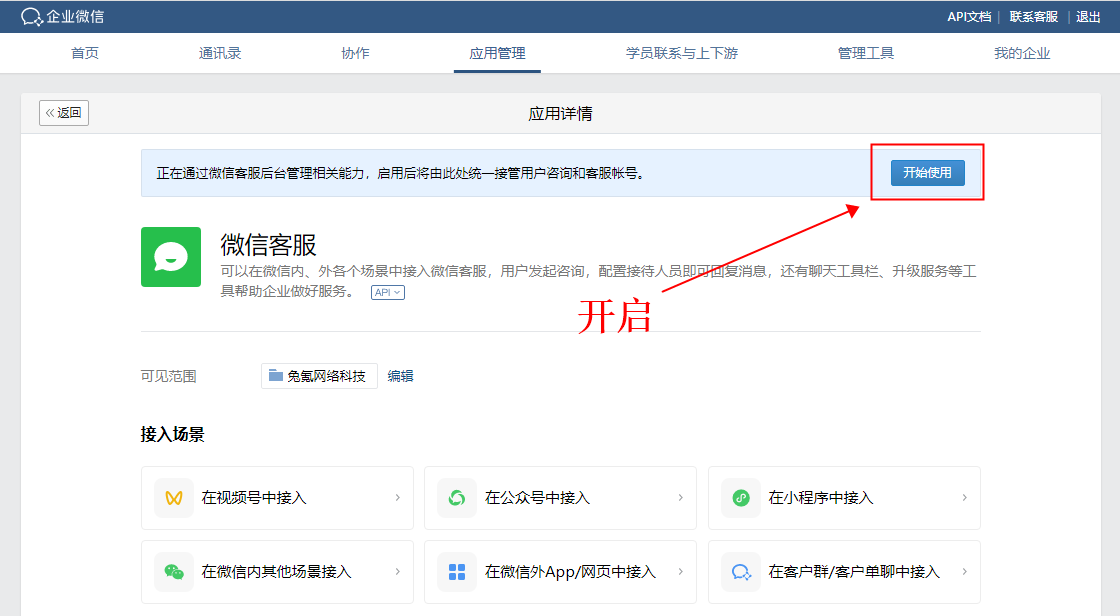Click the 视频号 butterfly icon
Image resolution: width=1120 pixels, height=616 pixels.
tap(174, 498)
